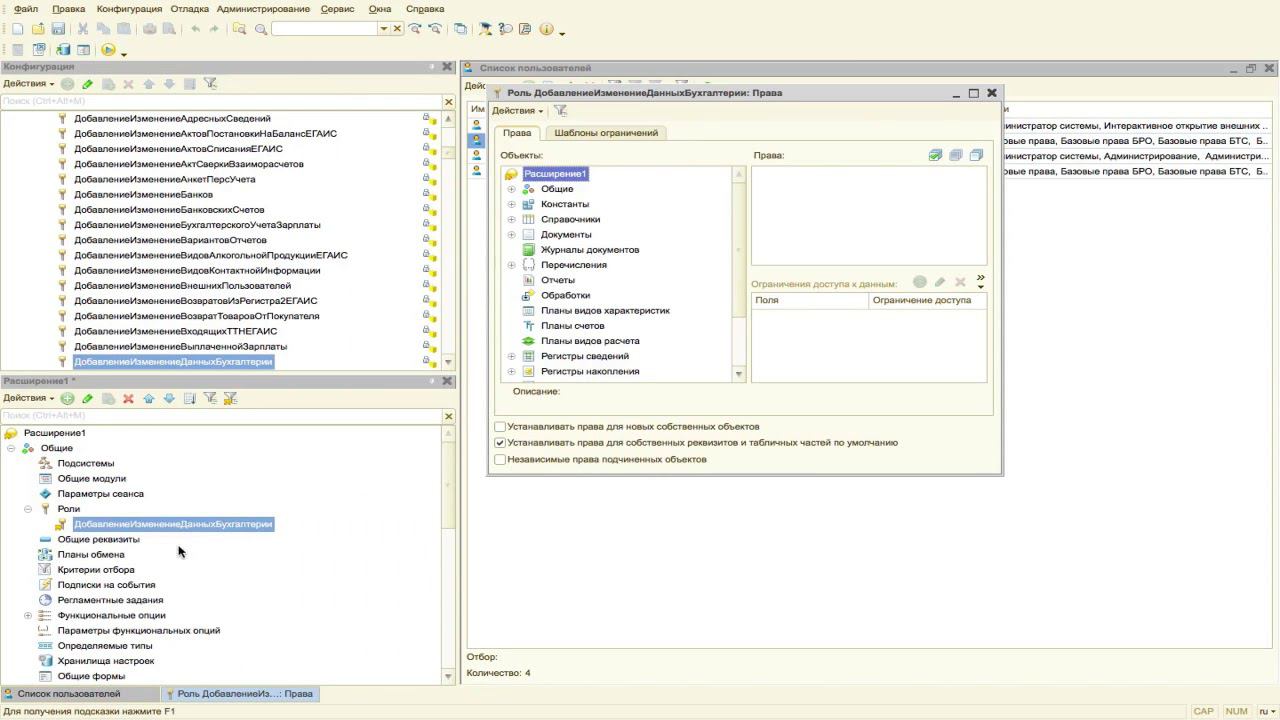1280x720 pixels.
Task: Switch to 'Список пользователей' window in bottom bar
Action: [x=68, y=694]
